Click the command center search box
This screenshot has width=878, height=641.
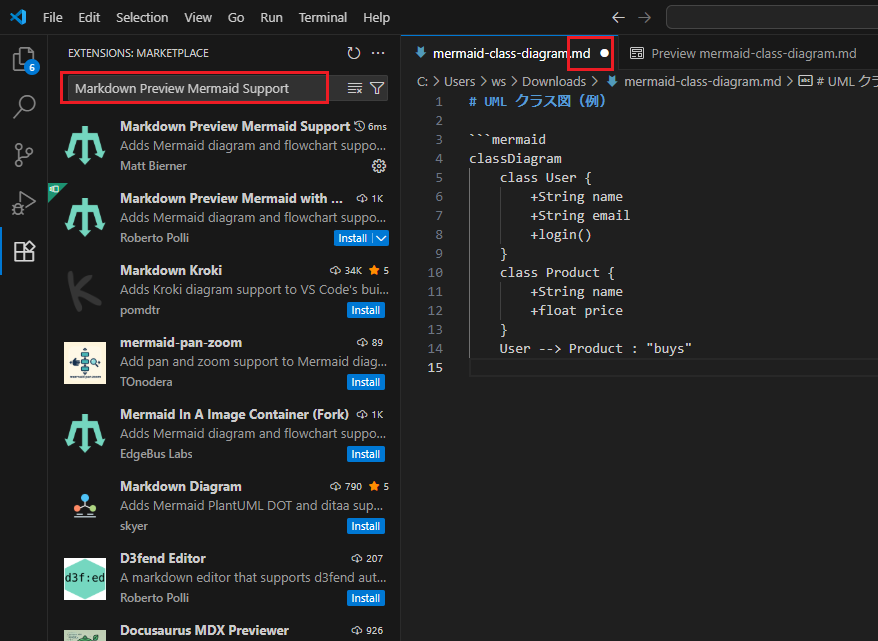(x=772, y=17)
